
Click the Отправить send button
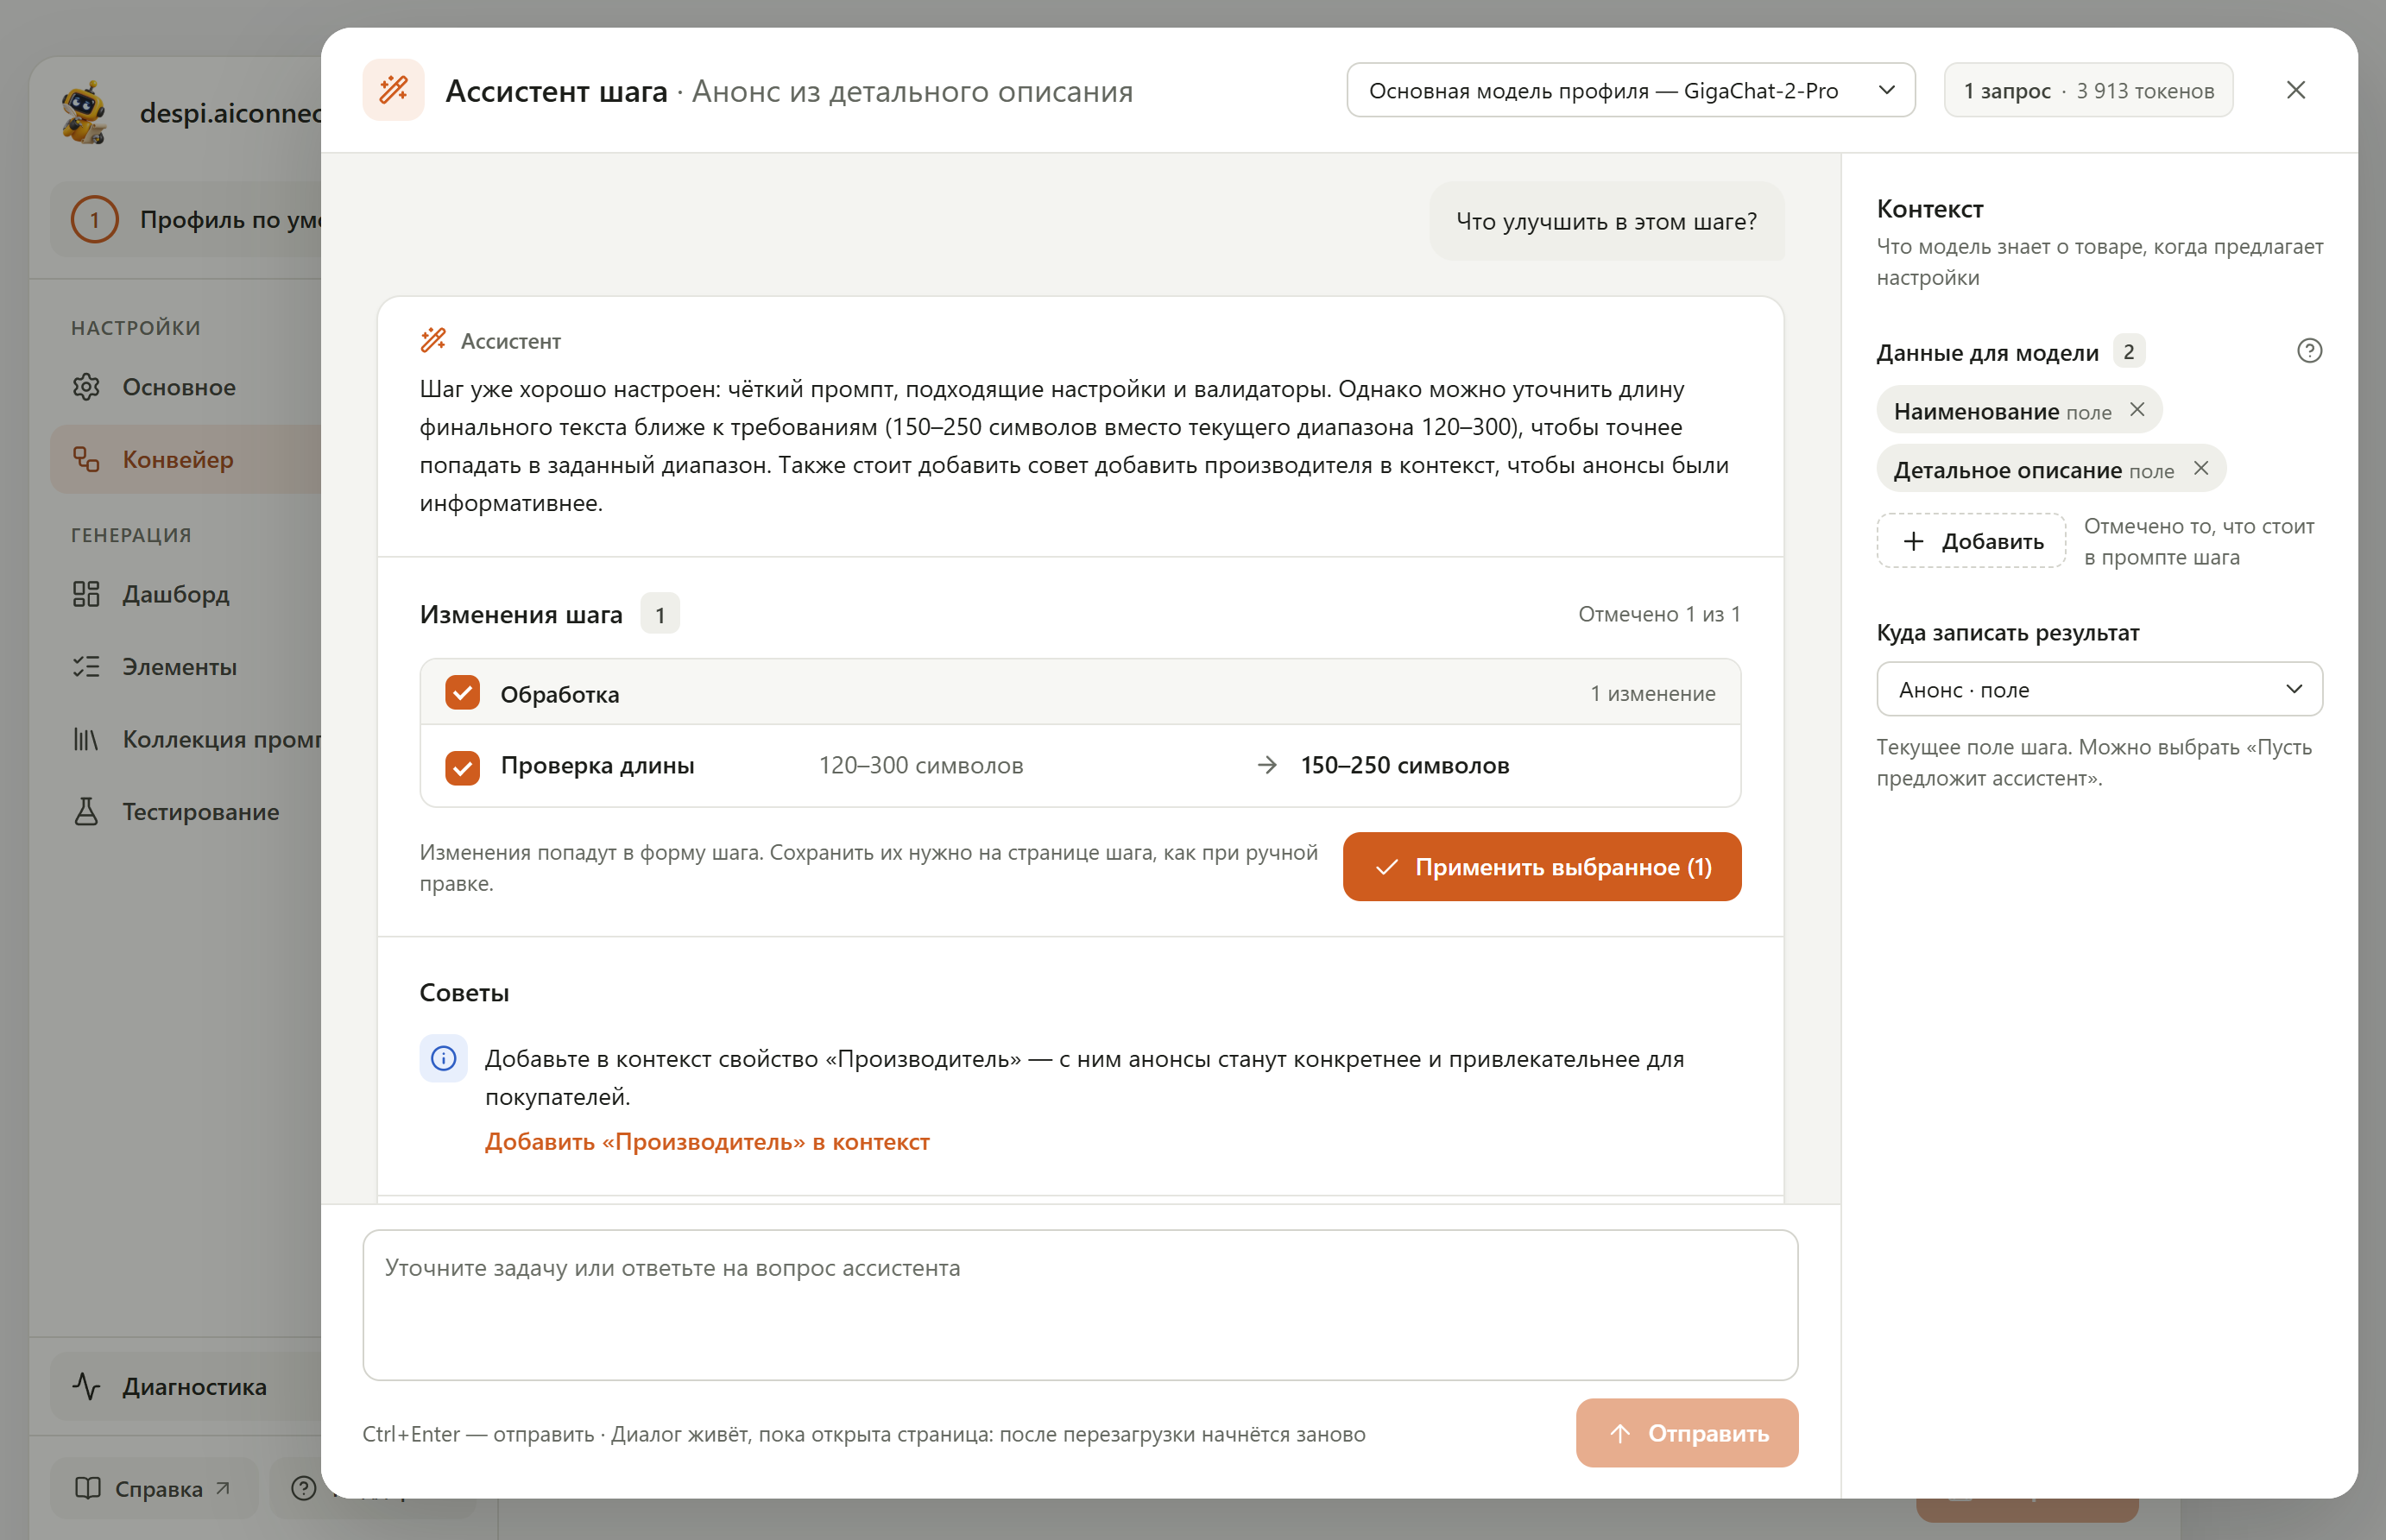coord(1687,1433)
